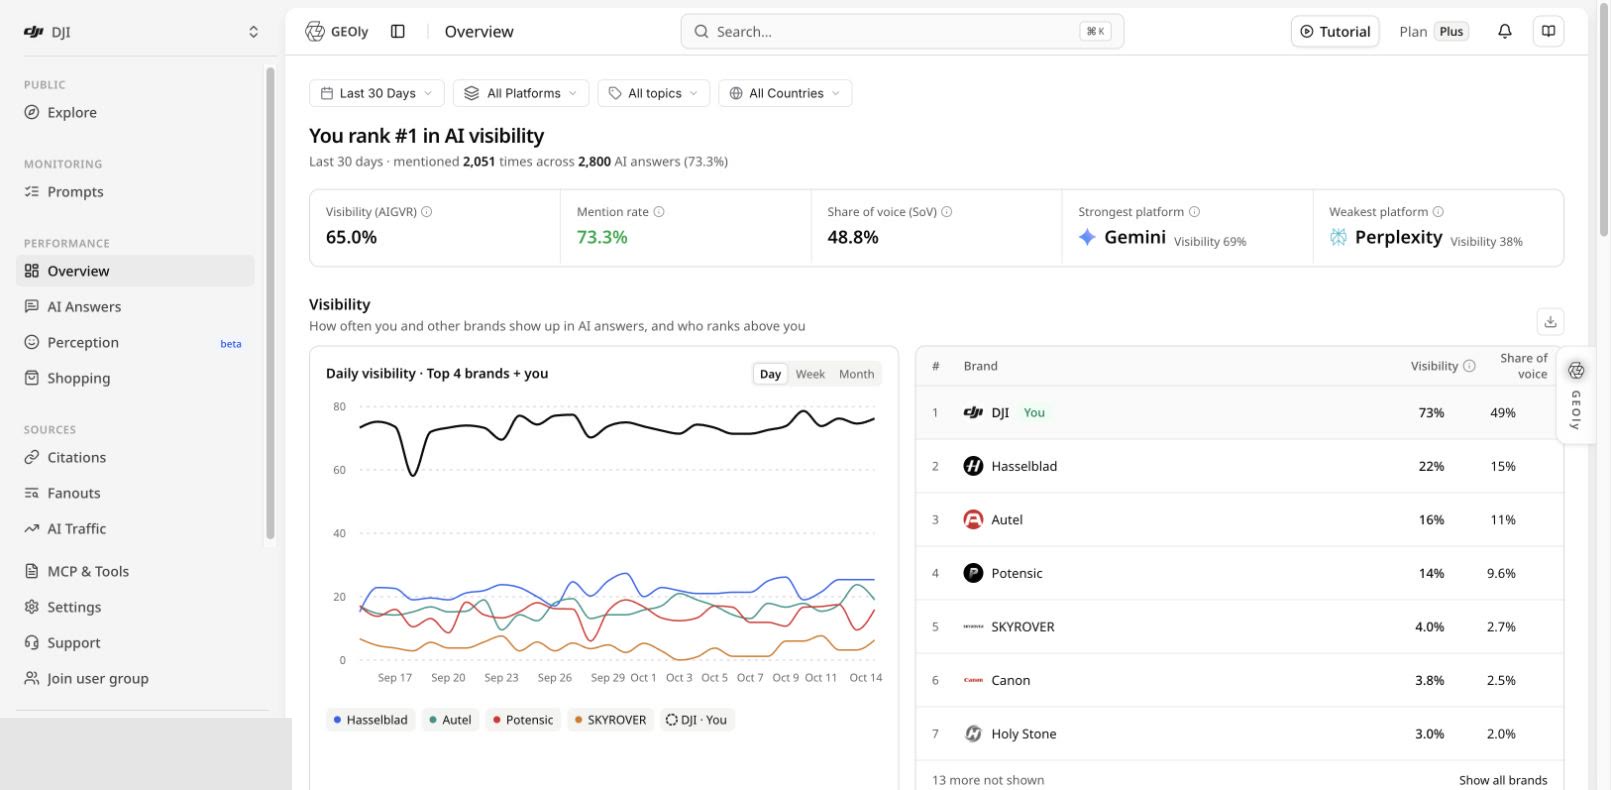
Task: Navigate to Citations in Sources
Action: [x=135, y=457]
